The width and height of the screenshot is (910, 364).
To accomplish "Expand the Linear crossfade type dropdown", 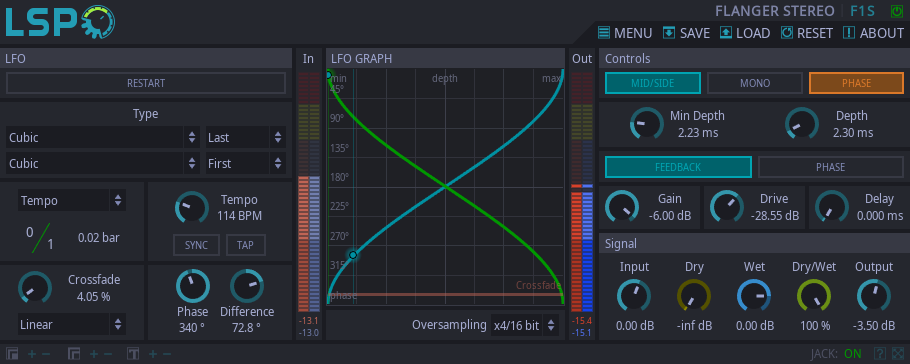I will 72,325.
